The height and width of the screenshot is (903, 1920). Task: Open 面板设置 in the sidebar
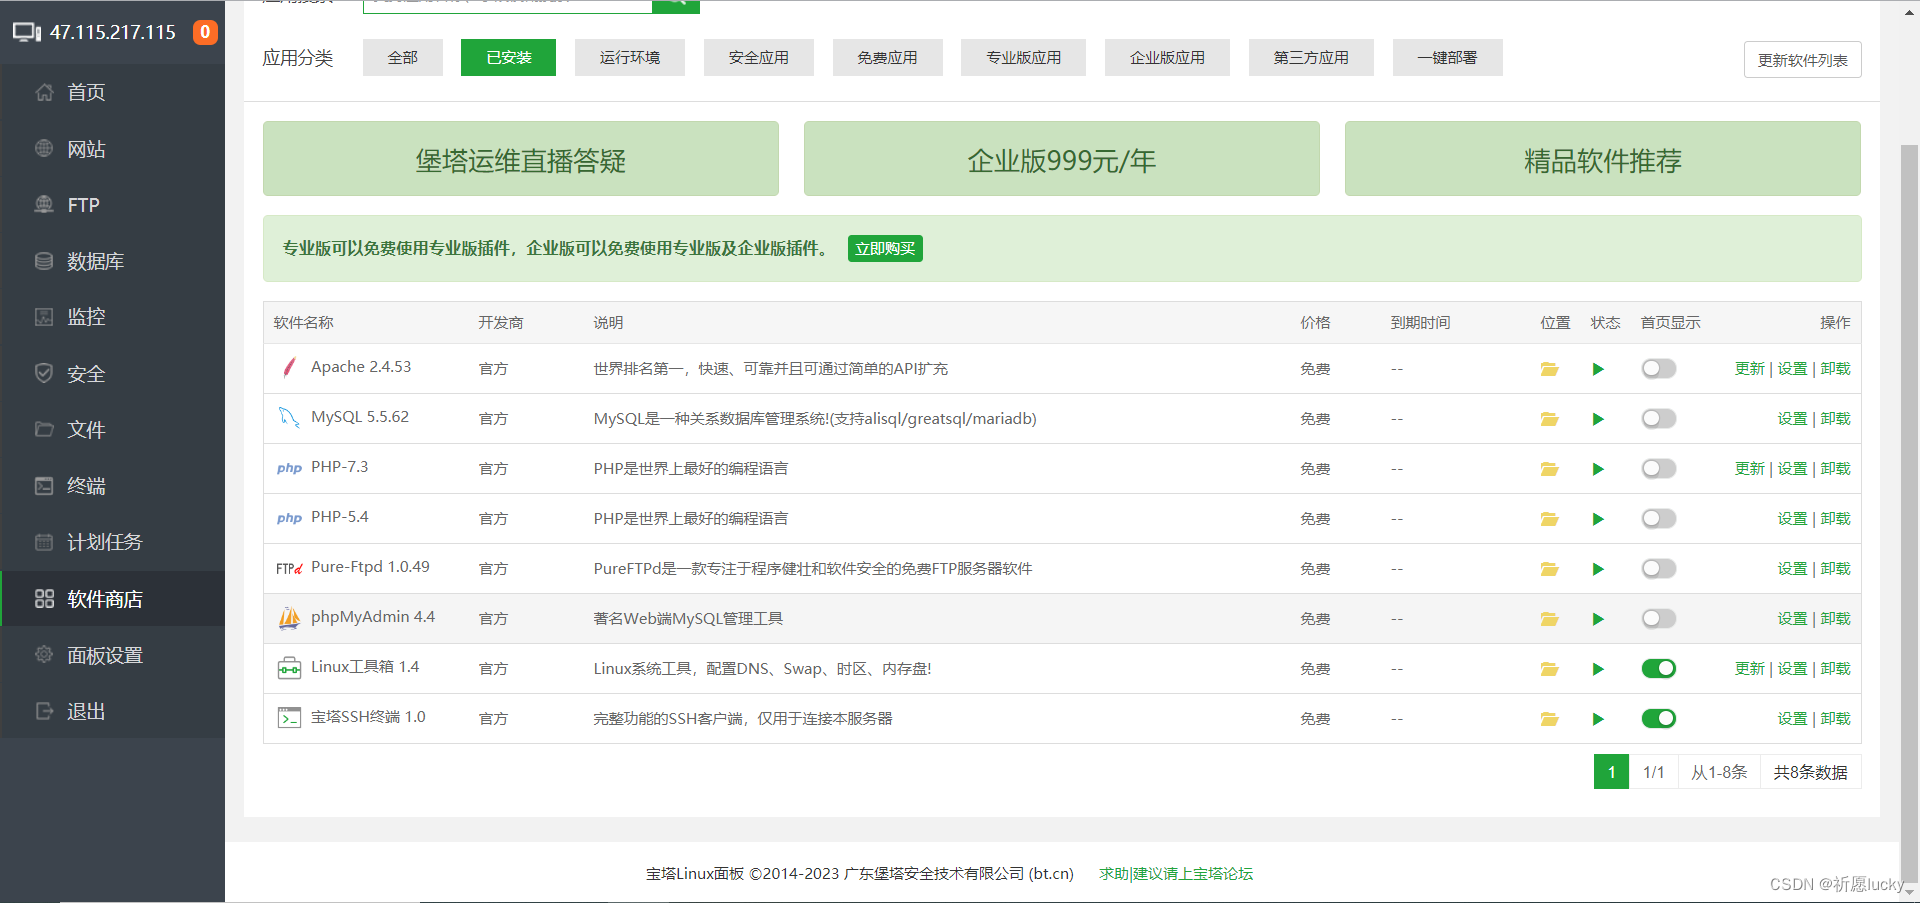point(112,655)
